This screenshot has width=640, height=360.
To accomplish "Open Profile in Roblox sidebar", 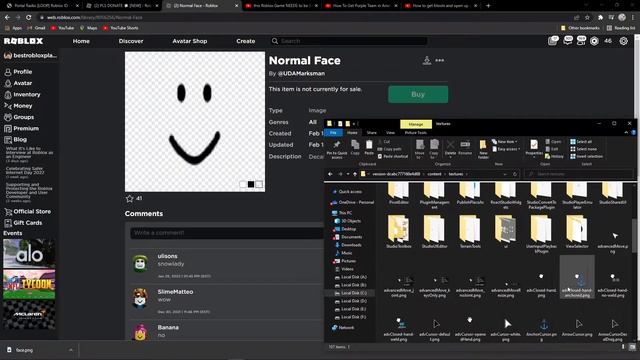I will pos(18,71).
